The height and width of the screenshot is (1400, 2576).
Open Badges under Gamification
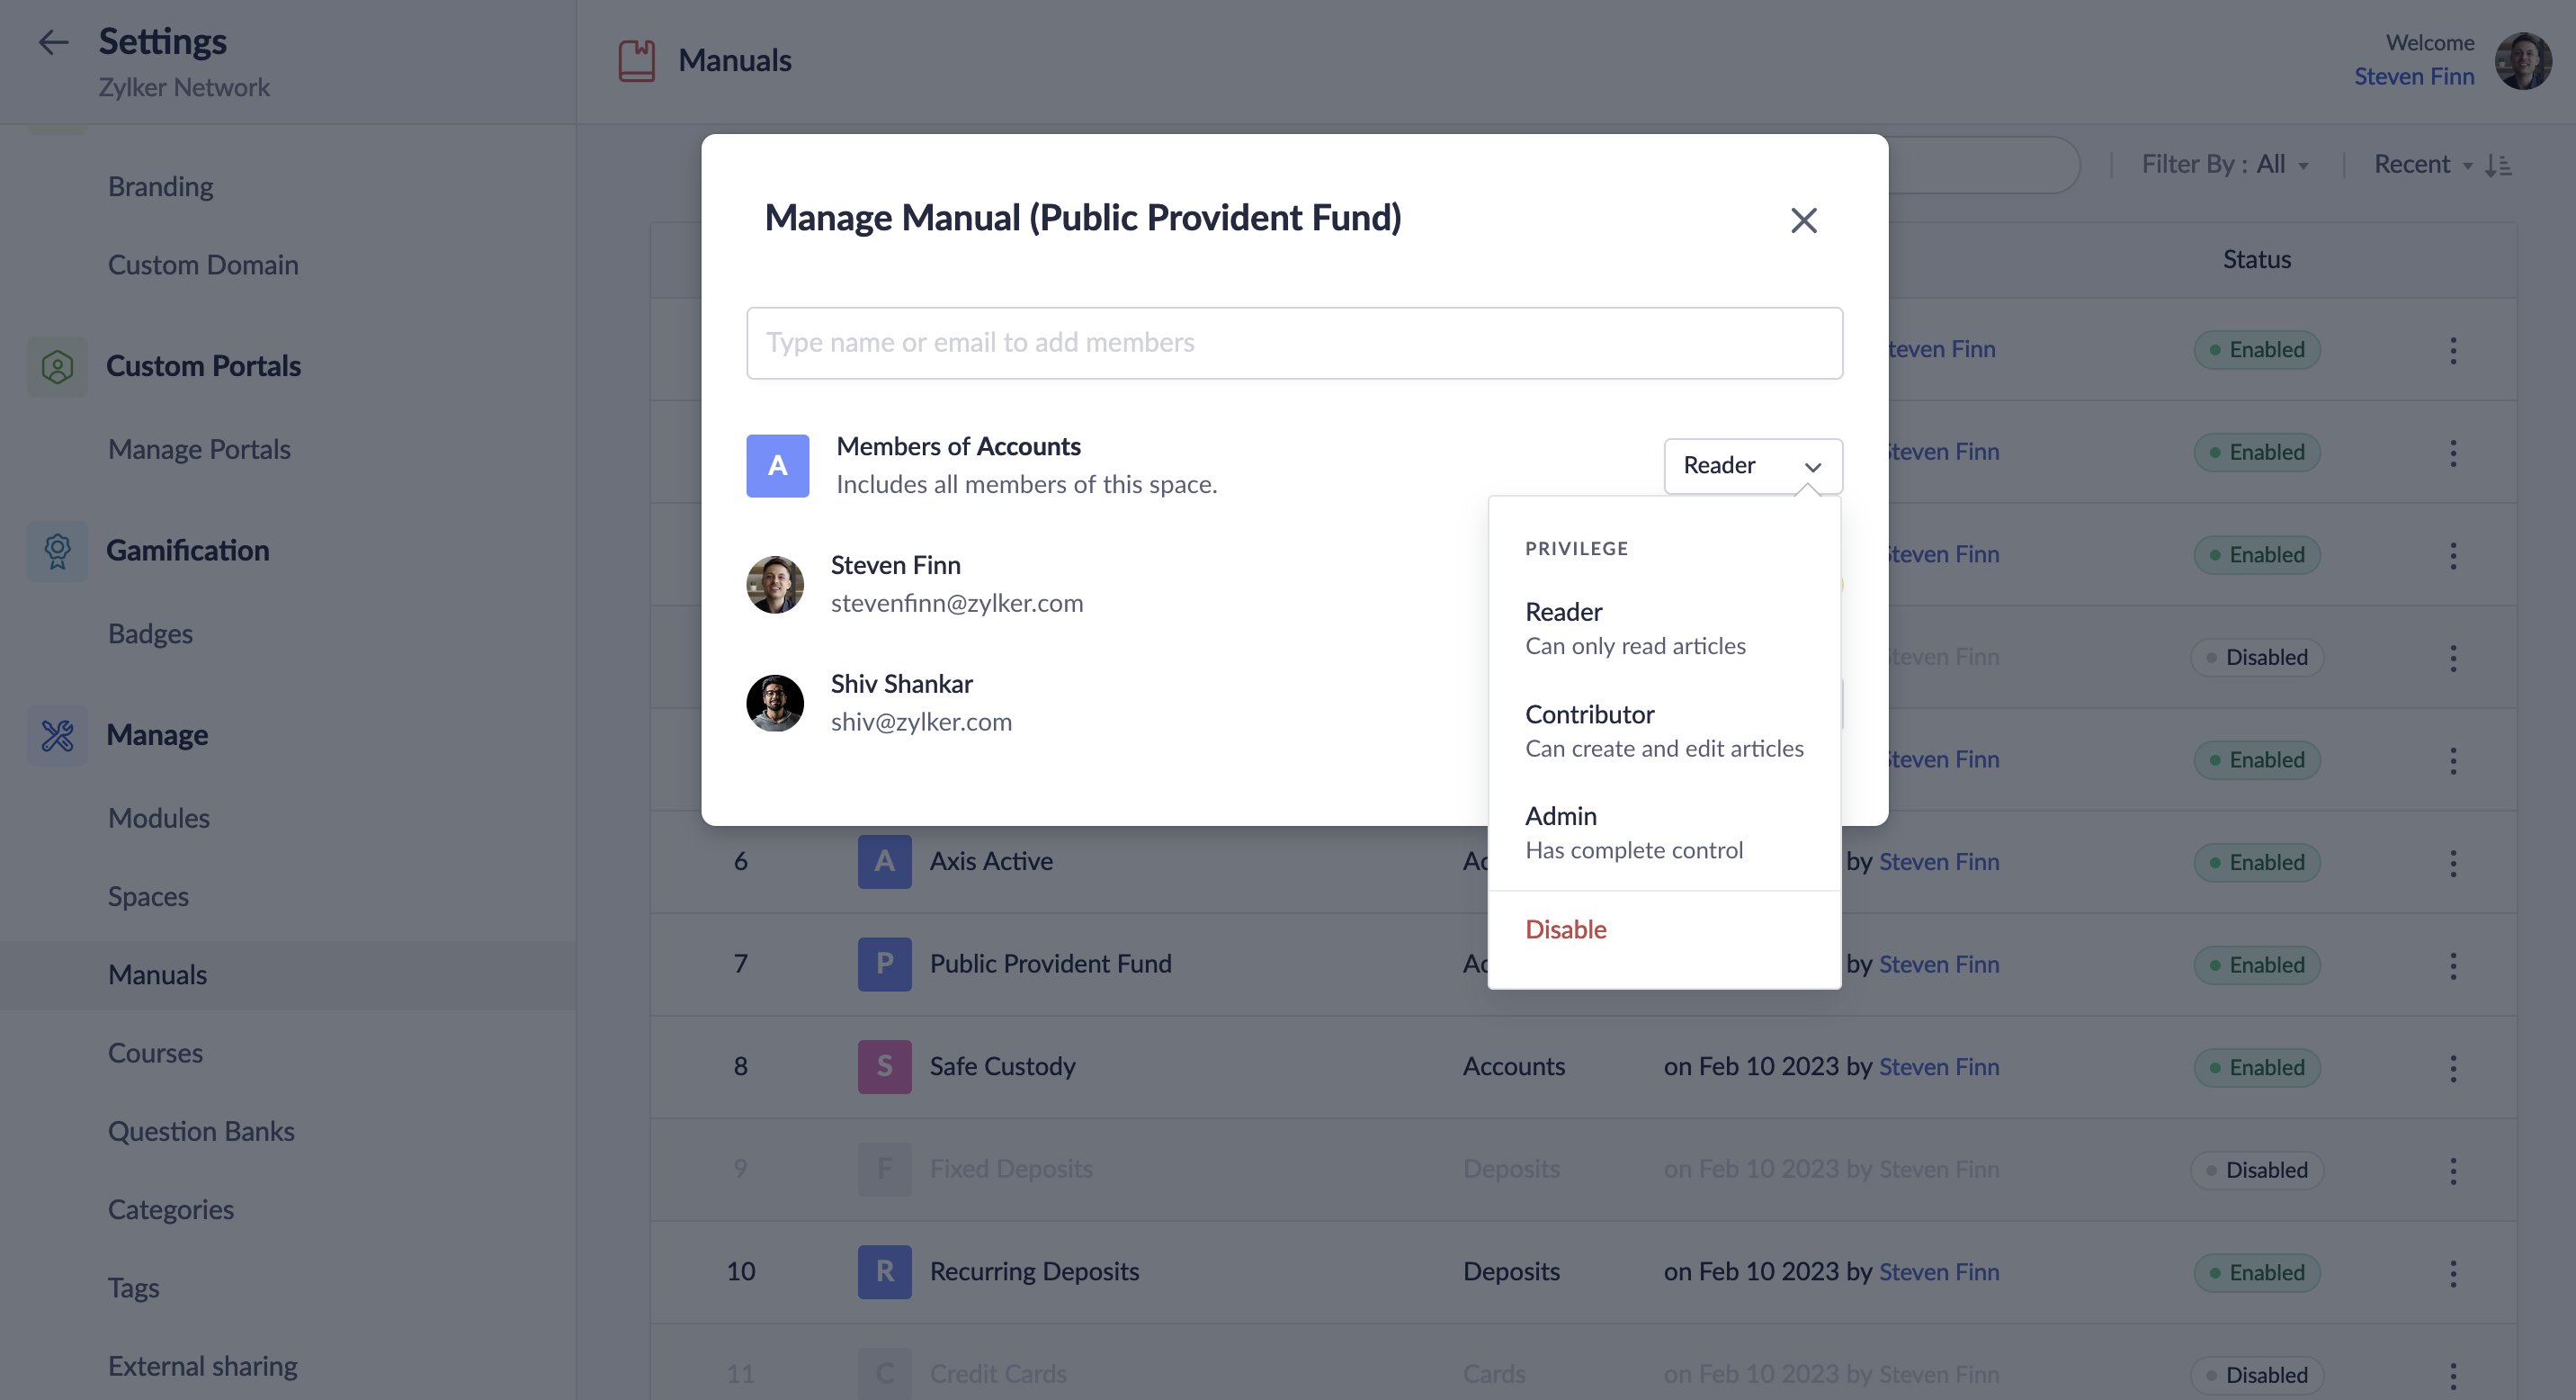[150, 634]
